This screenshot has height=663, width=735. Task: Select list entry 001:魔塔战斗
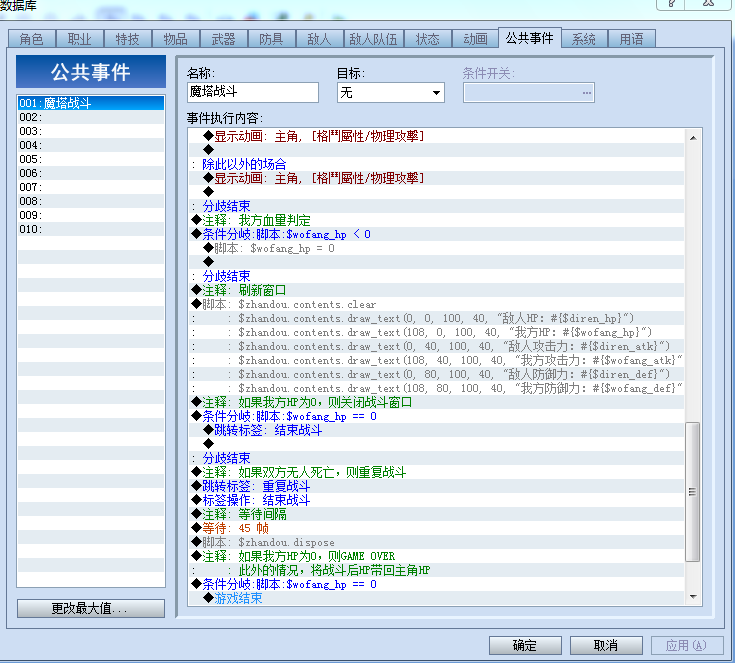click(91, 103)
